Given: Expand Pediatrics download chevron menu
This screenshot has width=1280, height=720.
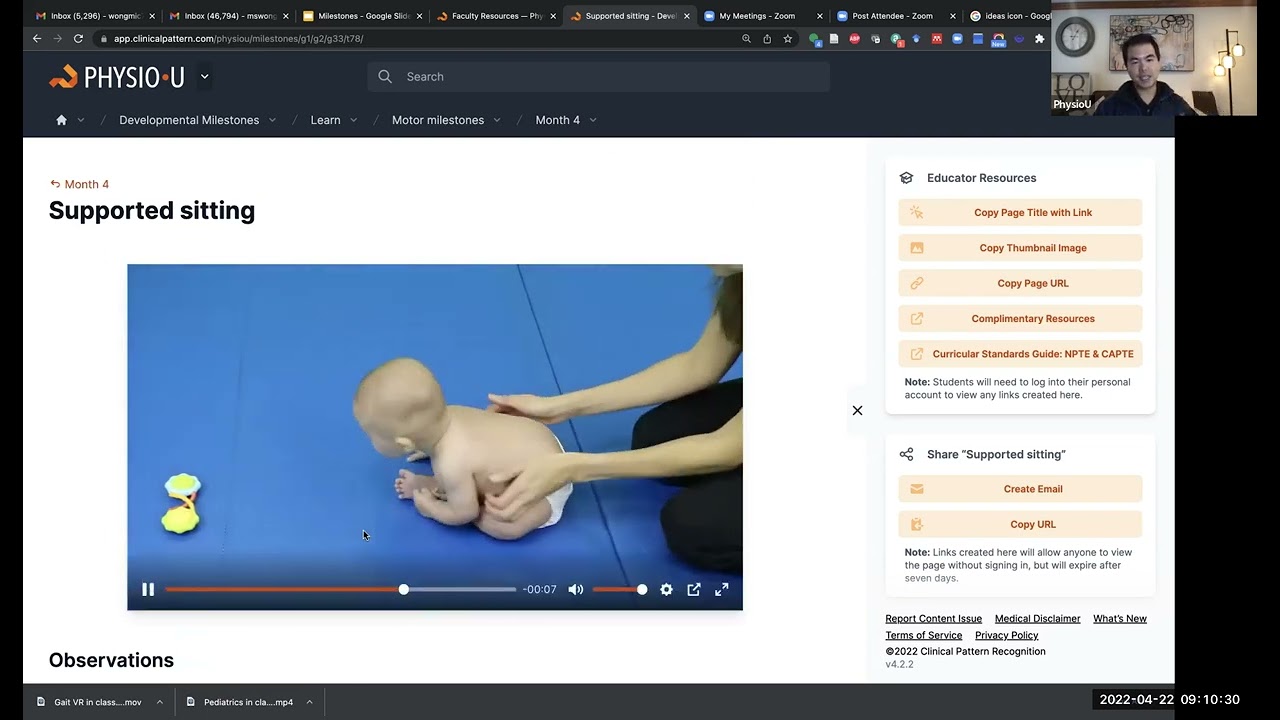Looking at the screenshot, I should [x=309, y=702].
